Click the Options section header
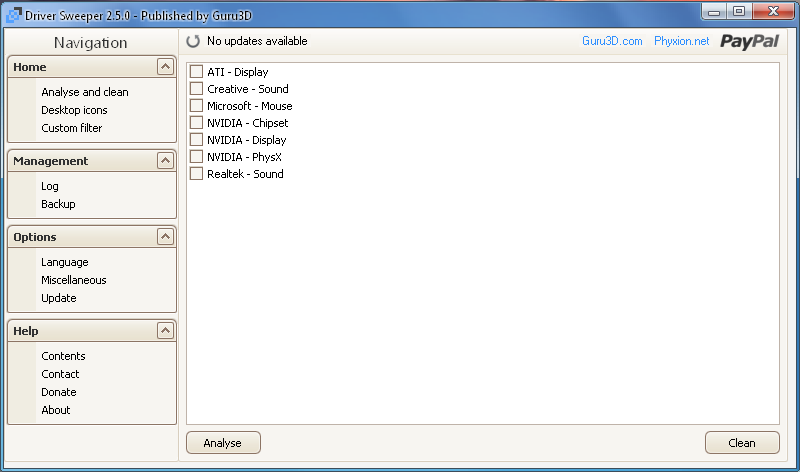The height and width of the screenshot is (472, 800). (x=92, y=237)
